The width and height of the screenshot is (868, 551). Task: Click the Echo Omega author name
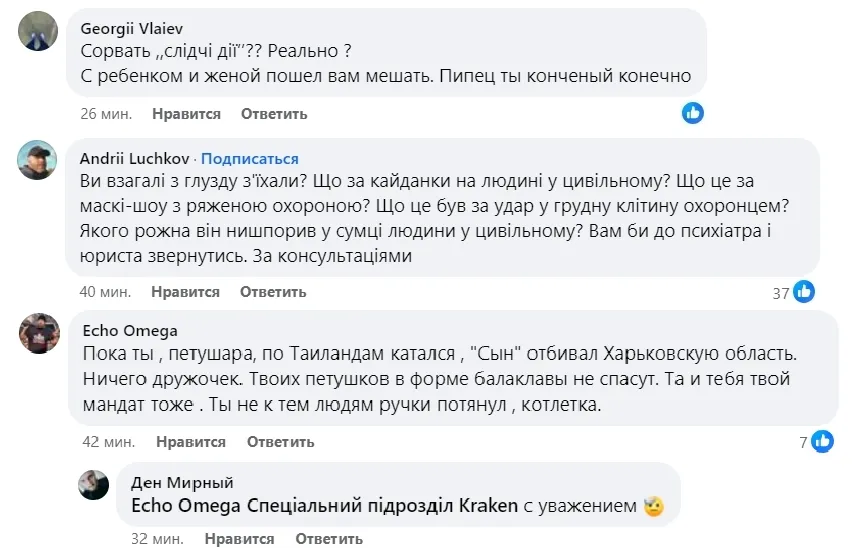pyautogui.click(x=121, y=329)
